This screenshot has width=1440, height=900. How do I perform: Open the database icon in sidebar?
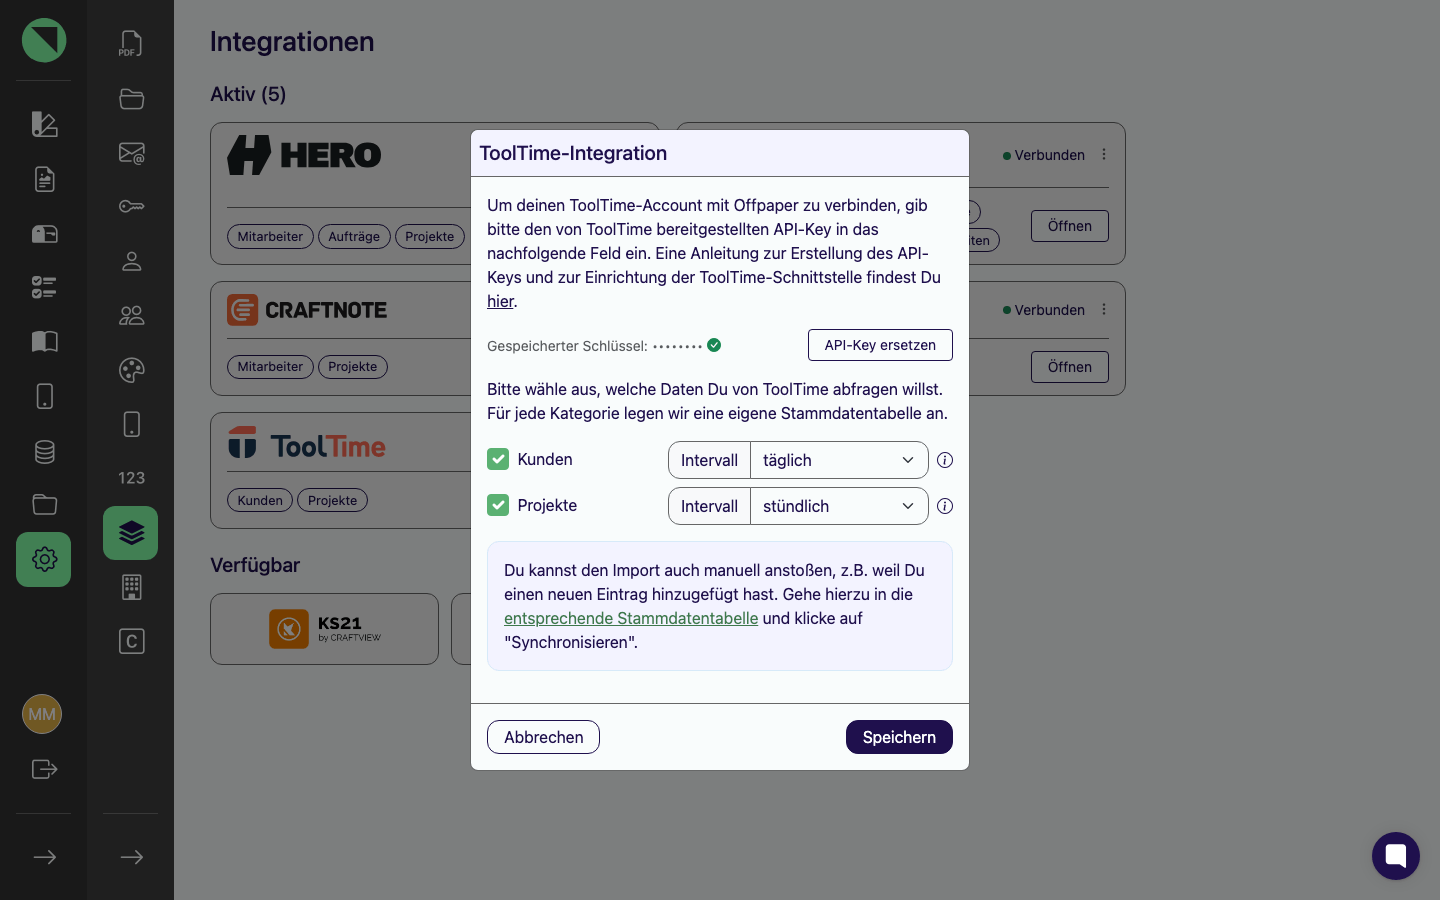pos(44,451)
